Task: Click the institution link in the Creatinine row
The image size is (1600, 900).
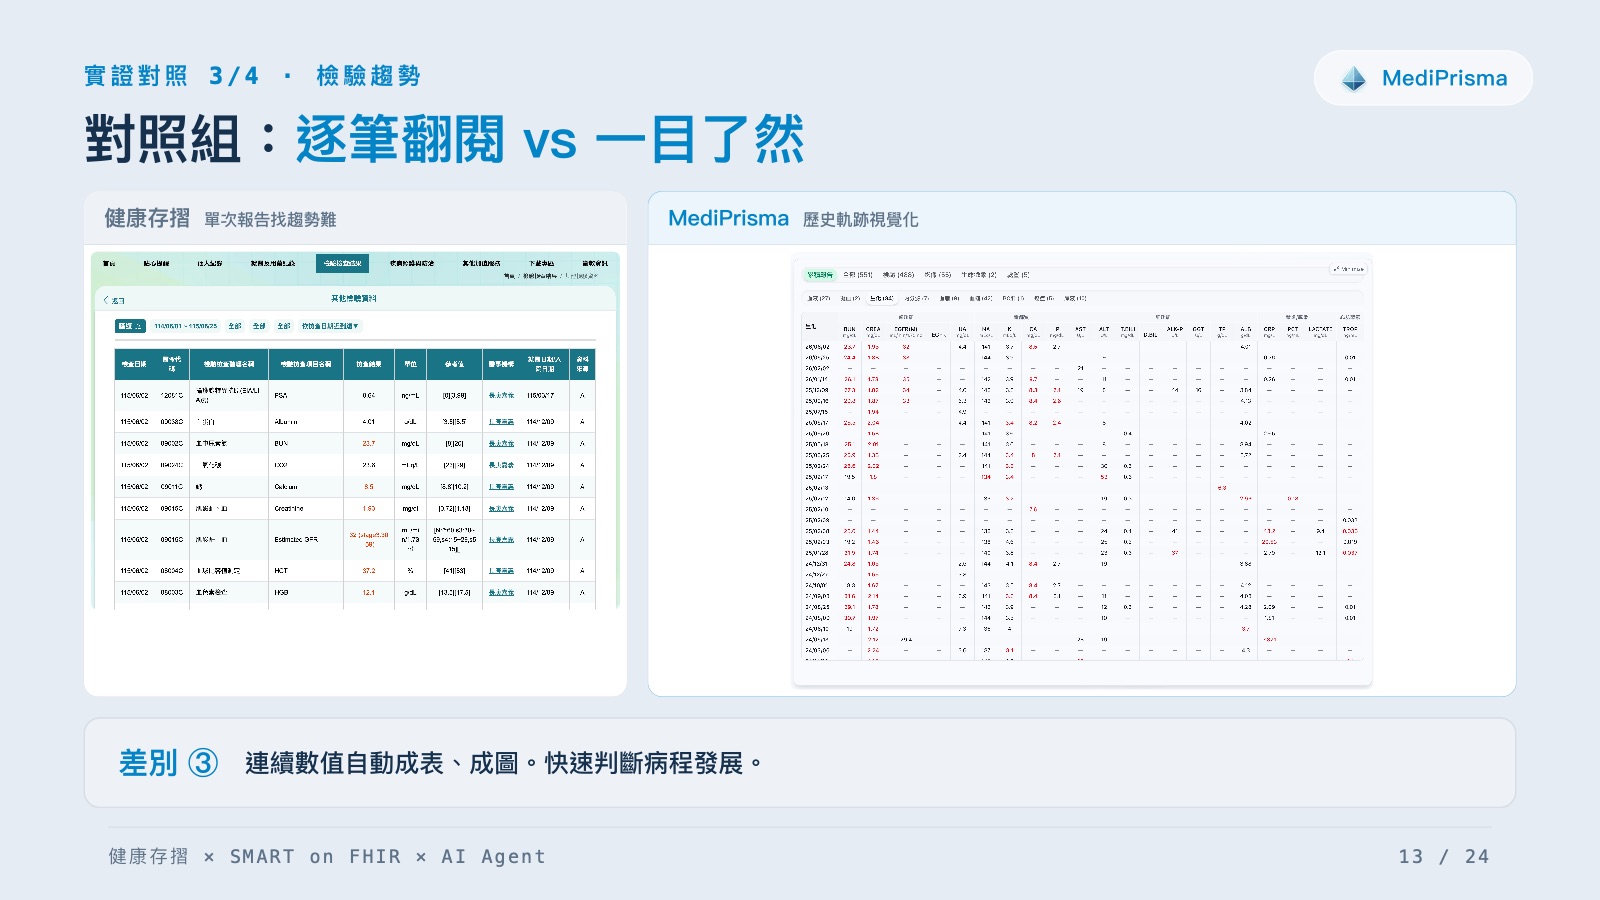Action: tap(501, 509)
